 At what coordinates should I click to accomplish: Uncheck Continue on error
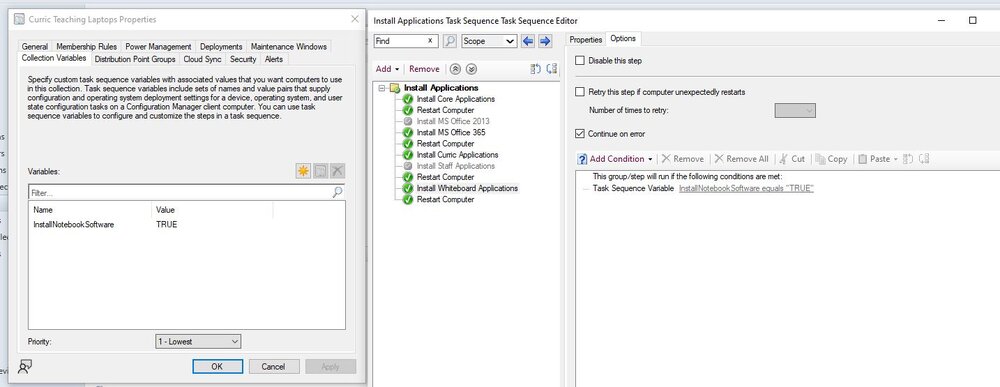(580, 134)
